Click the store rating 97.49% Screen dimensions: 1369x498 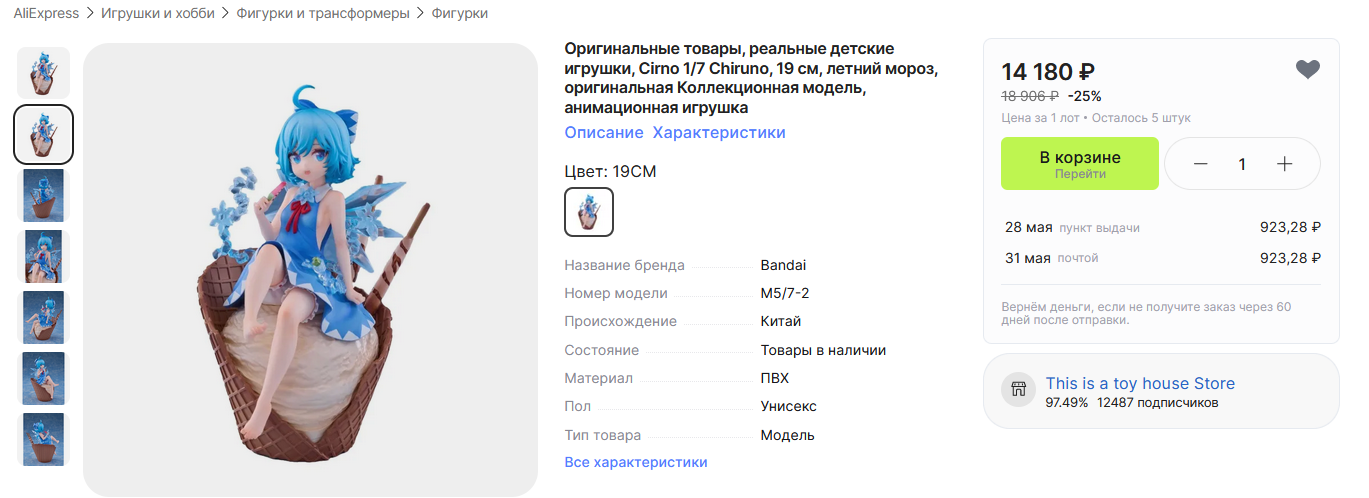tap(1067, 403)
